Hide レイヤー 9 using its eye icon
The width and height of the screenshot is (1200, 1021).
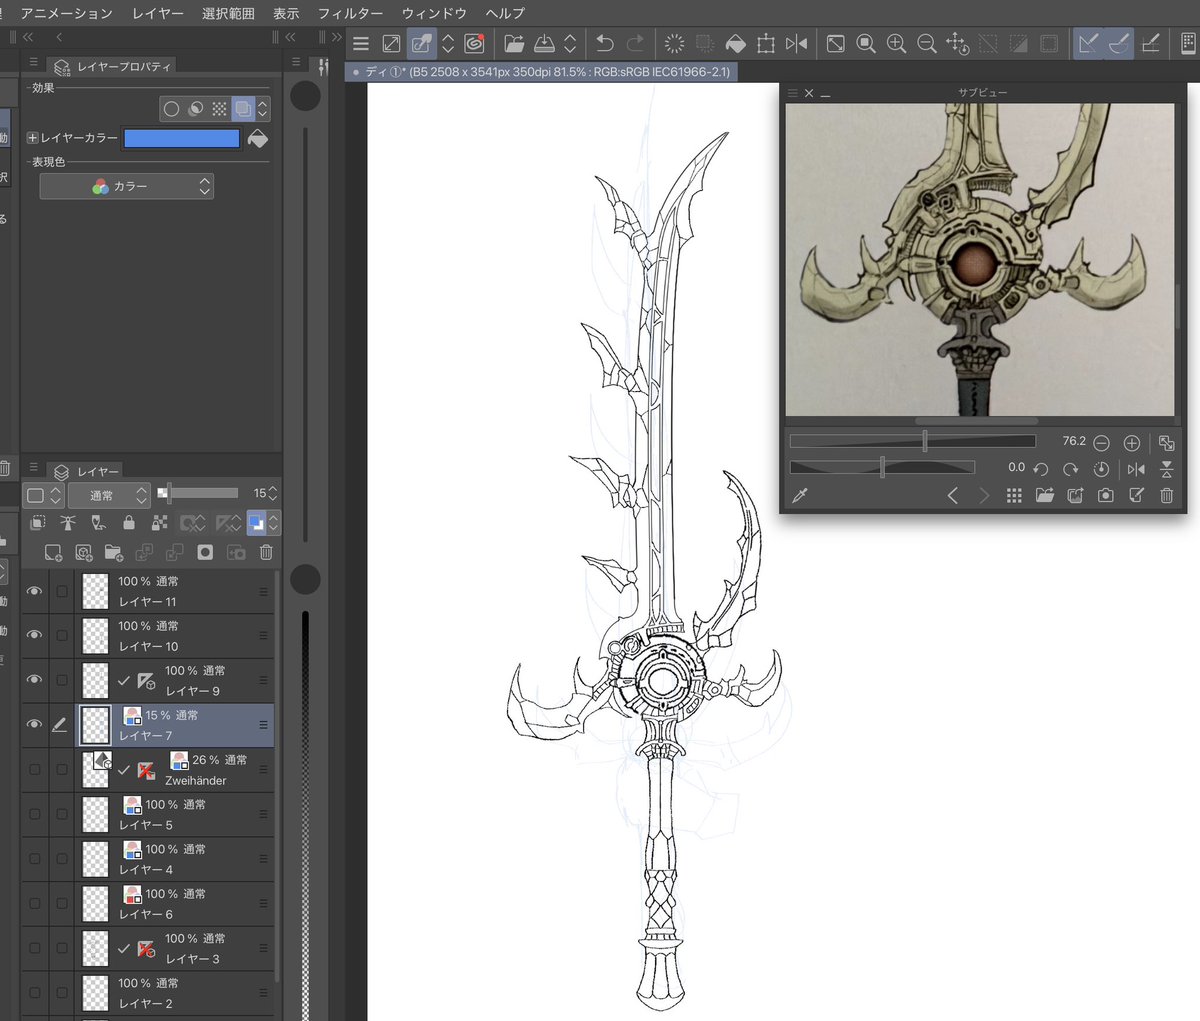pyautogui.click(x=34, y=680)
